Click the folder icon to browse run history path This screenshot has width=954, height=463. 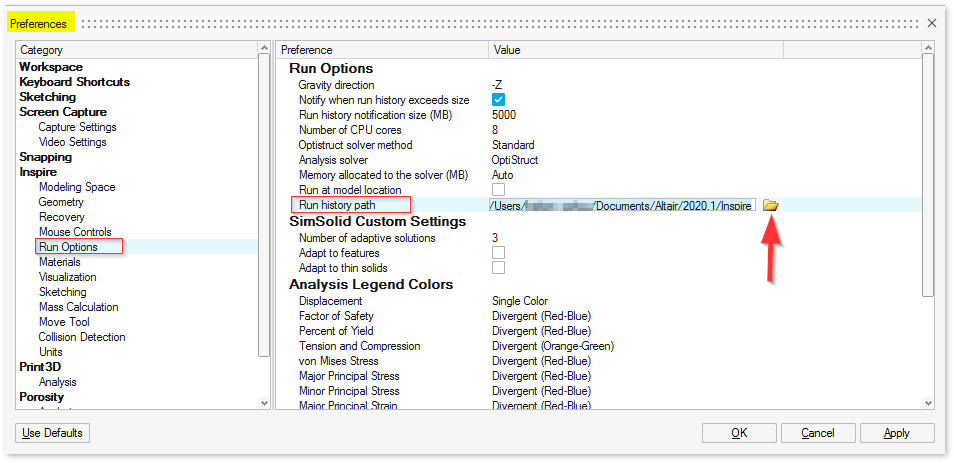[770, 205]
